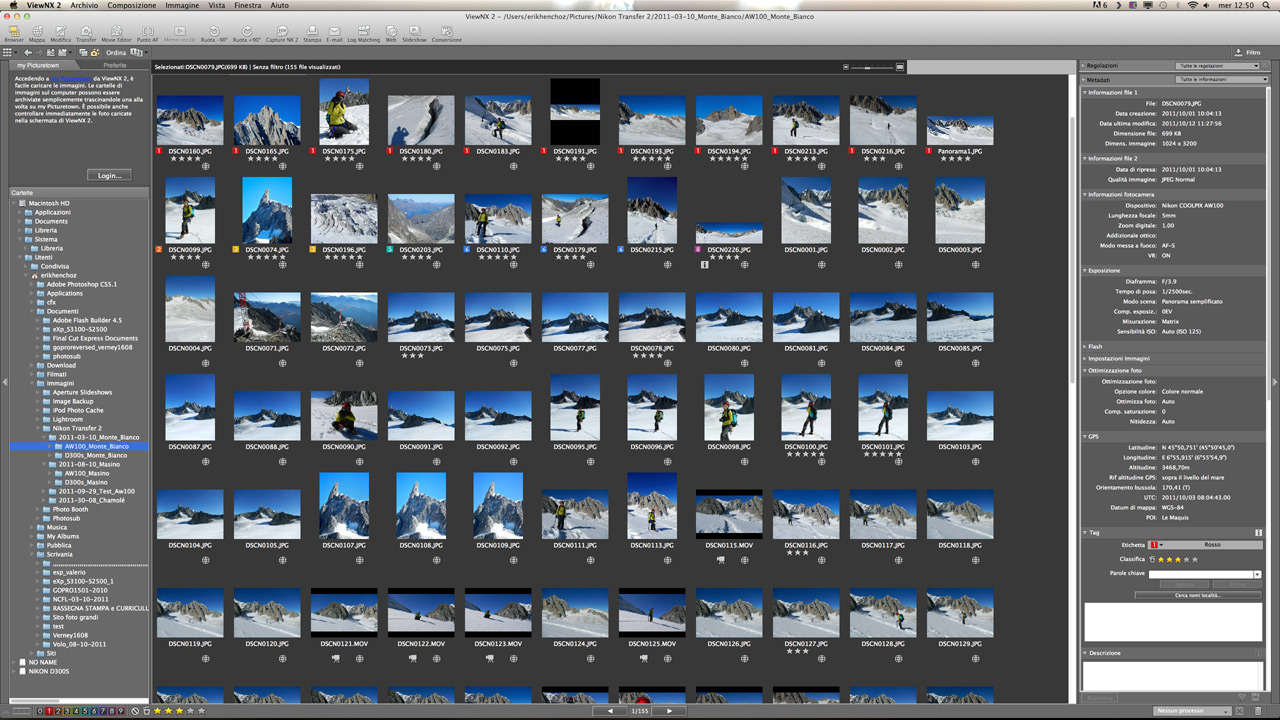1280x720 pixels.
Task: Click the Stampa printer icon
Action: 312,33
